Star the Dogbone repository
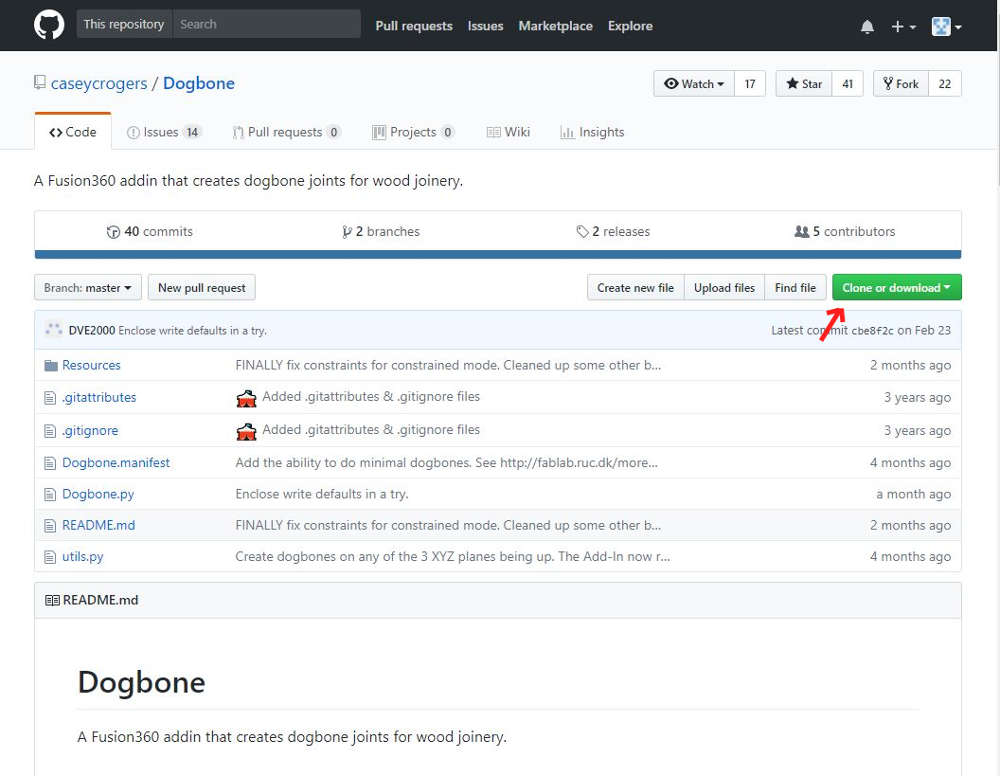Screen dimensions: 1000x776 tap(804, 84)
